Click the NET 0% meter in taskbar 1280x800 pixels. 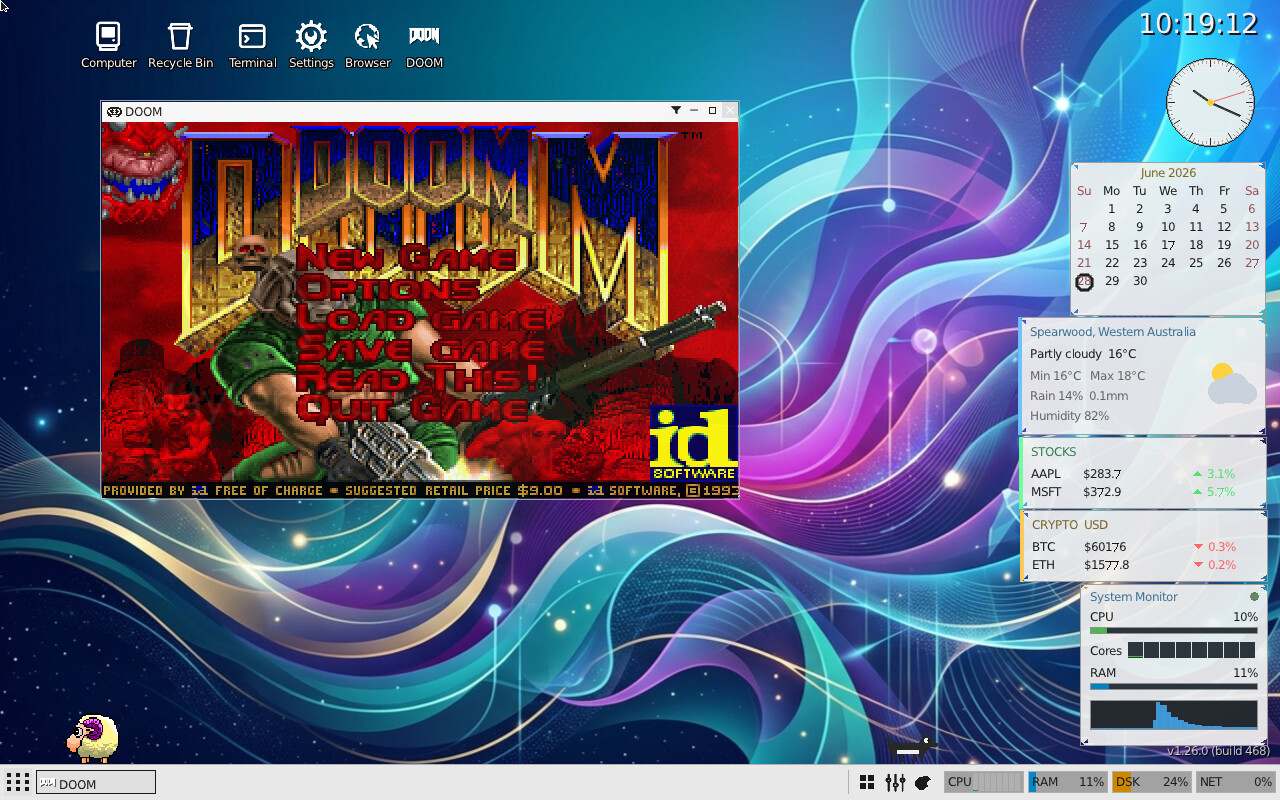pyautogui.click(x=1235, y=782)
